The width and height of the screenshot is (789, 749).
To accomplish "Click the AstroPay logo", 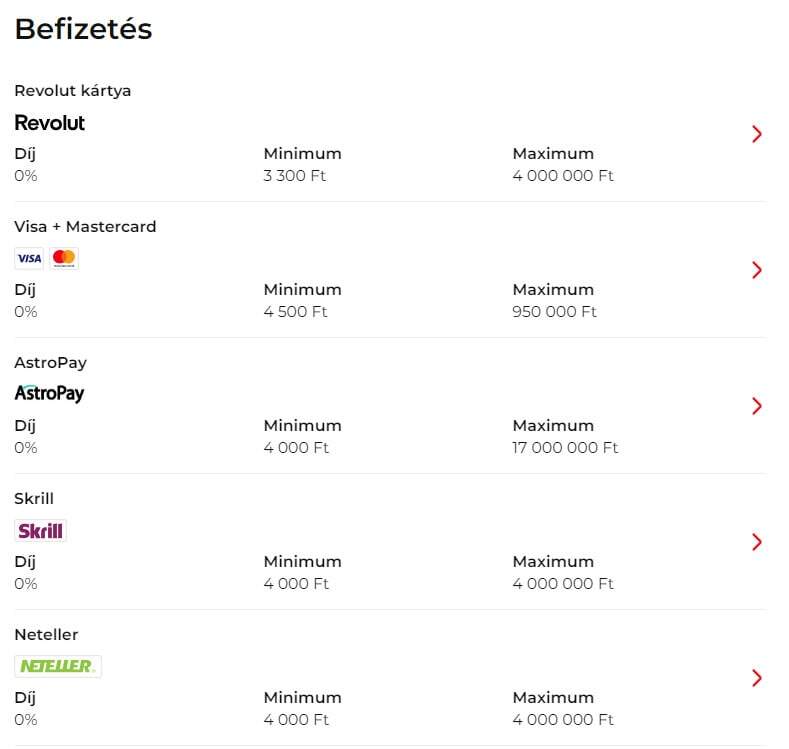I will pyautogui.click(x=49, y=394).
